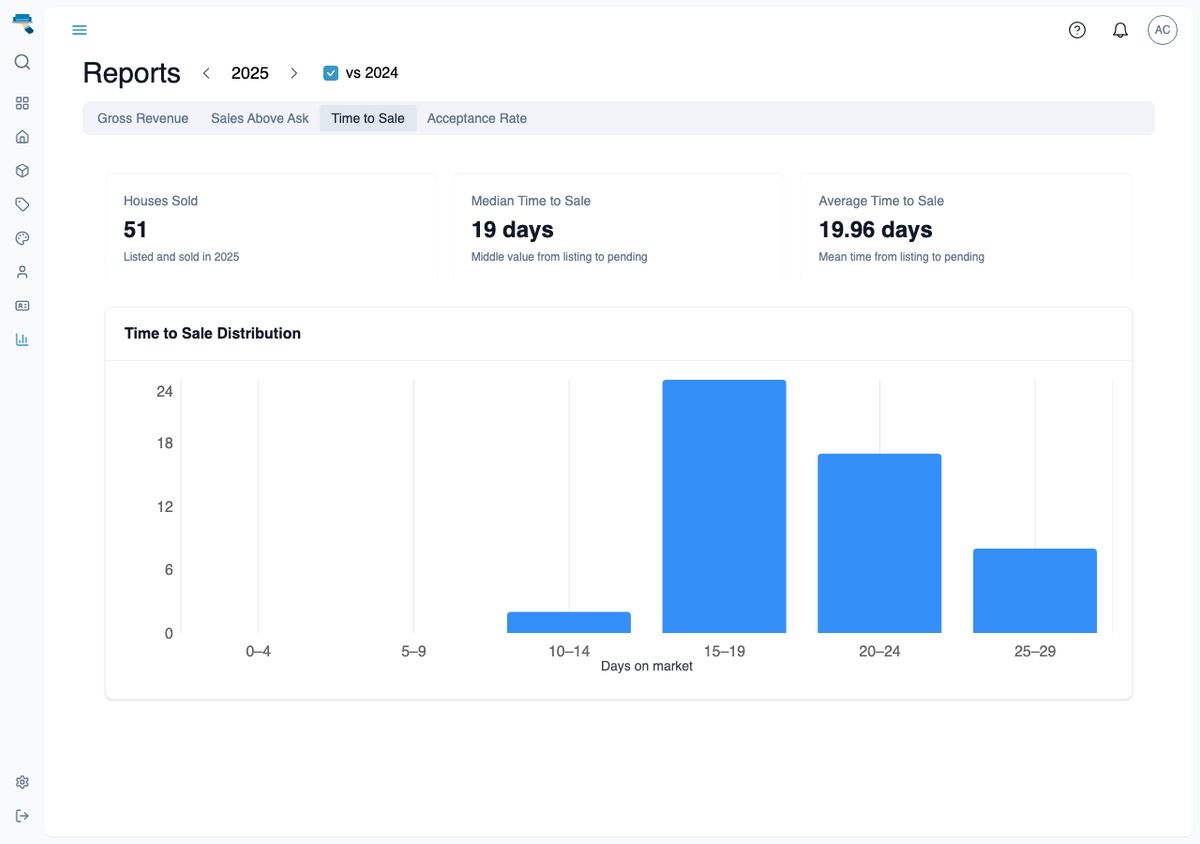The width and height of the screenshot is (1200, 844).
Task: Click the Houses Sold value 51
Action: pos(136,230)
